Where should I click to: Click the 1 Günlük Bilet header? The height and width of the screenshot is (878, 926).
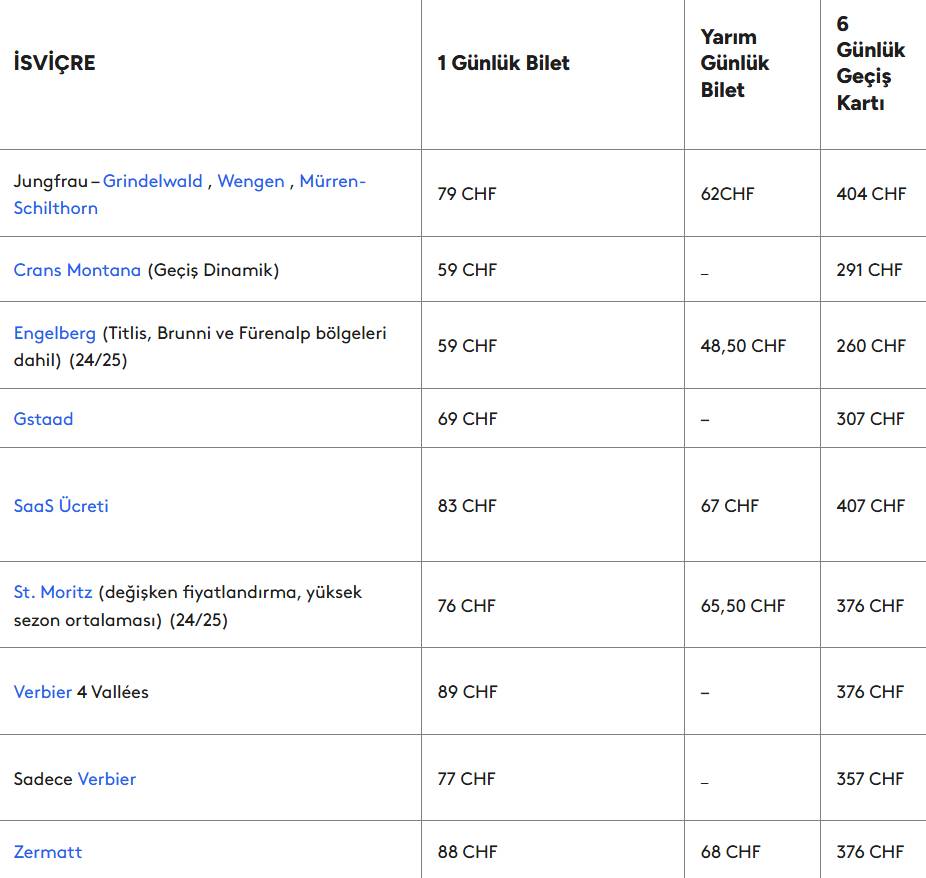tap(503, 63)
